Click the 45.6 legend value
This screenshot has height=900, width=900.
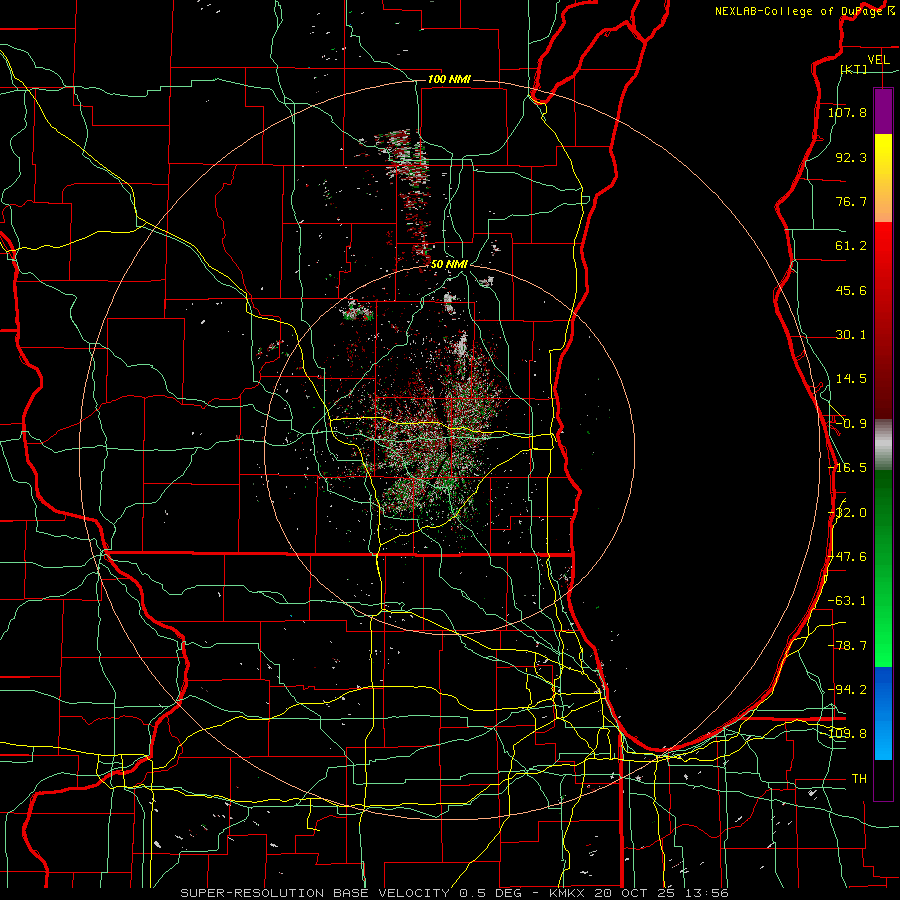[x=851, y=290]
